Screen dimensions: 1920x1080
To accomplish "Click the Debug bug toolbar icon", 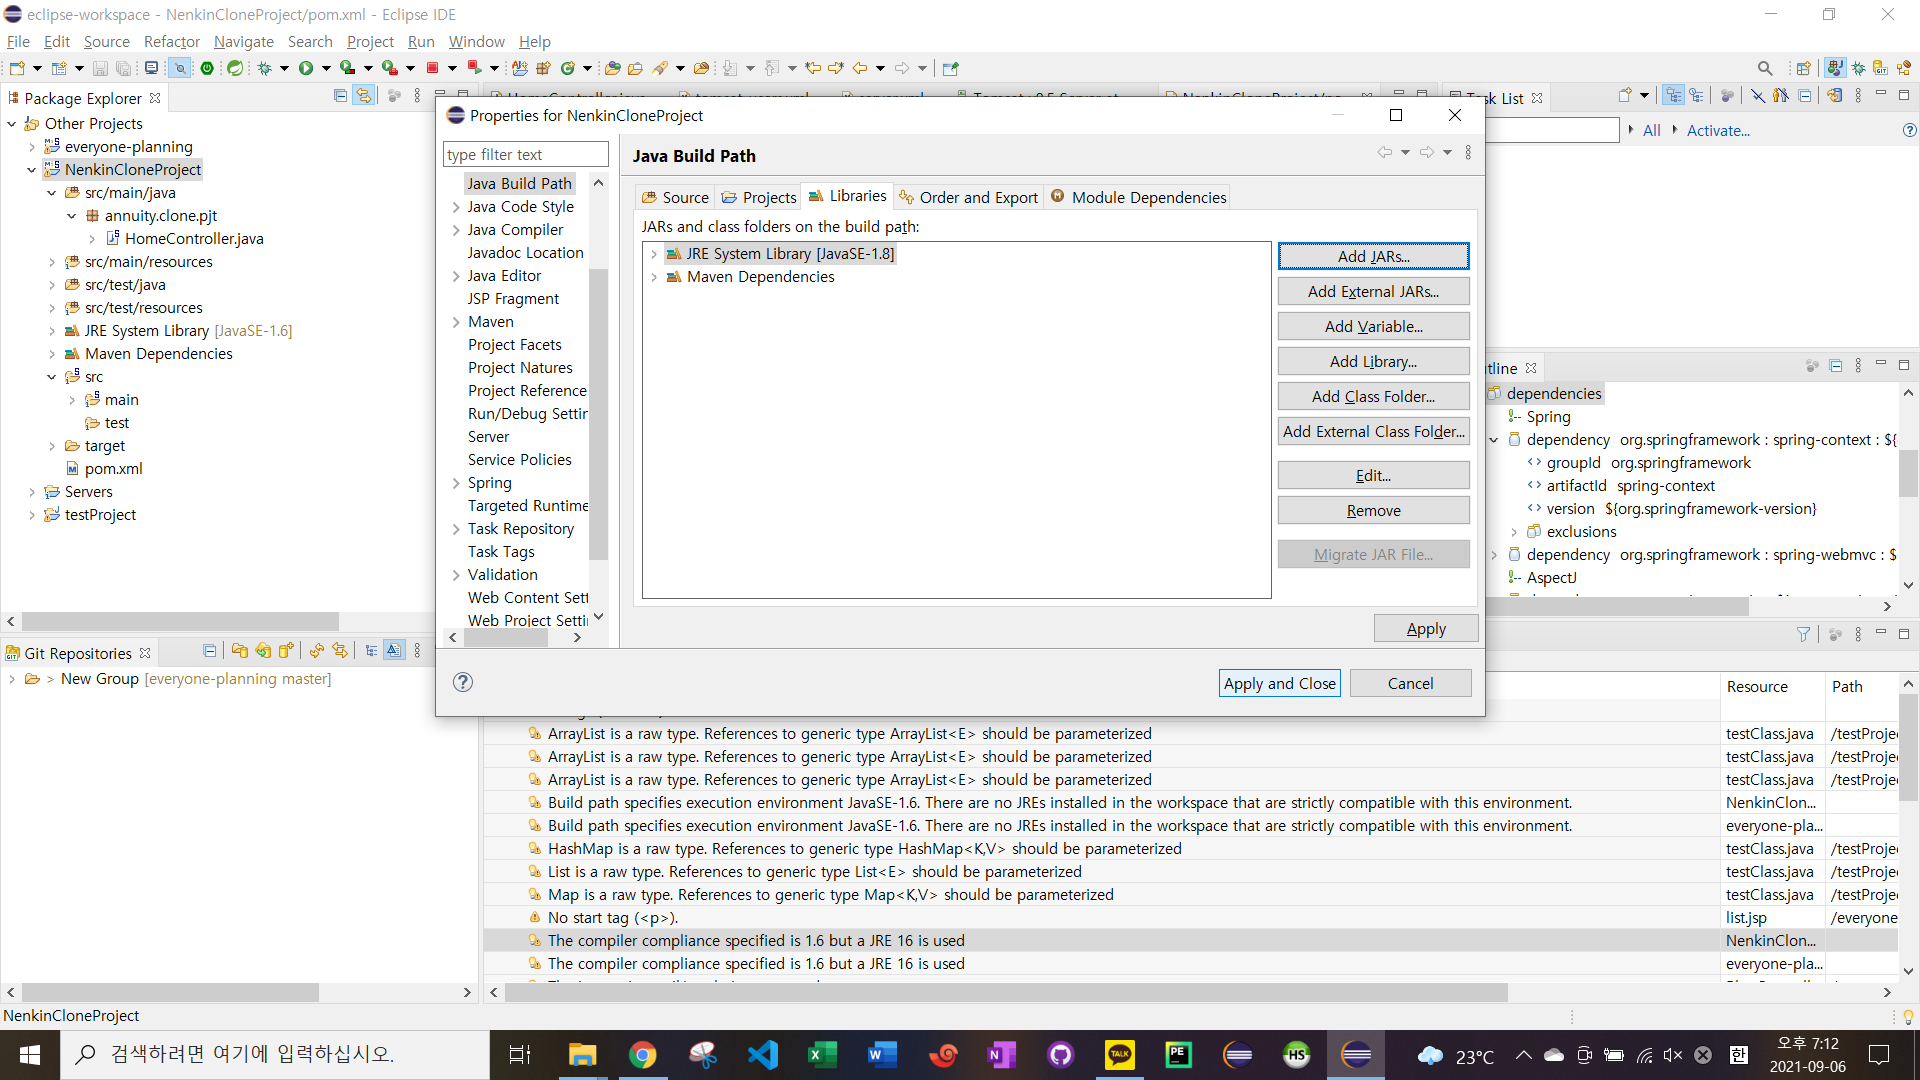I will pos(265,68).
